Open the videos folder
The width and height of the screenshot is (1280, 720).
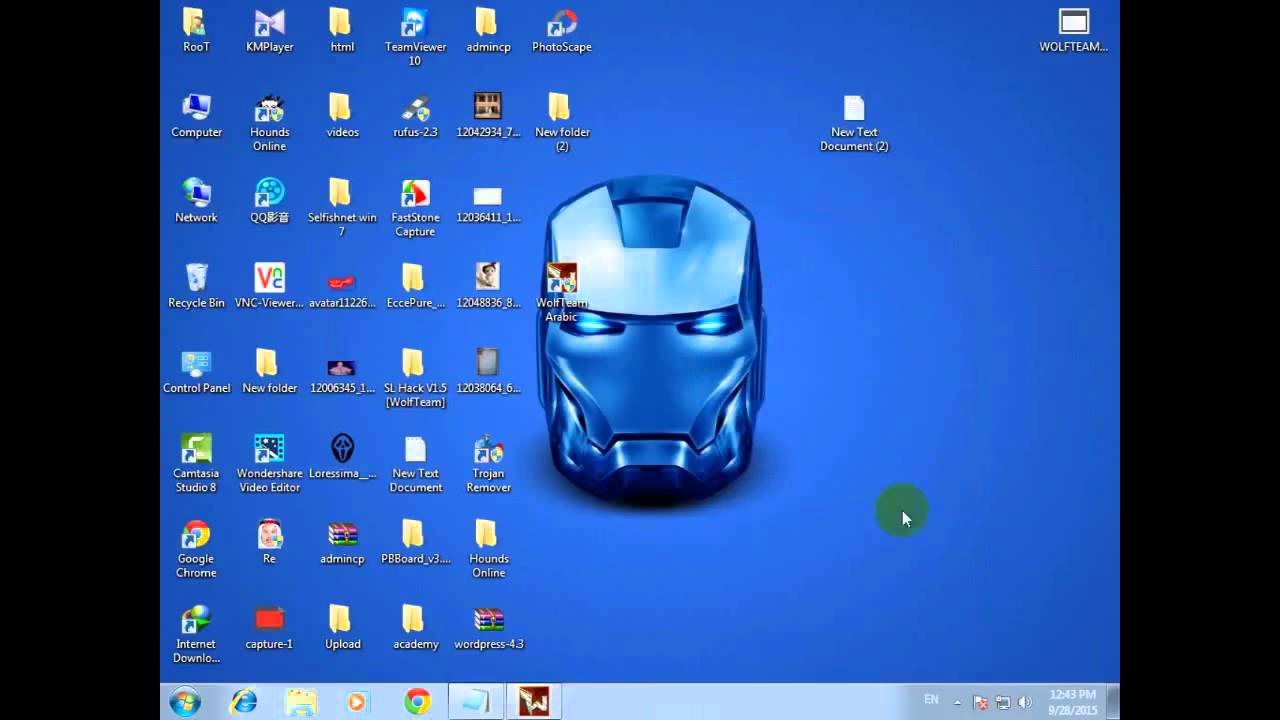coord(342,115)
